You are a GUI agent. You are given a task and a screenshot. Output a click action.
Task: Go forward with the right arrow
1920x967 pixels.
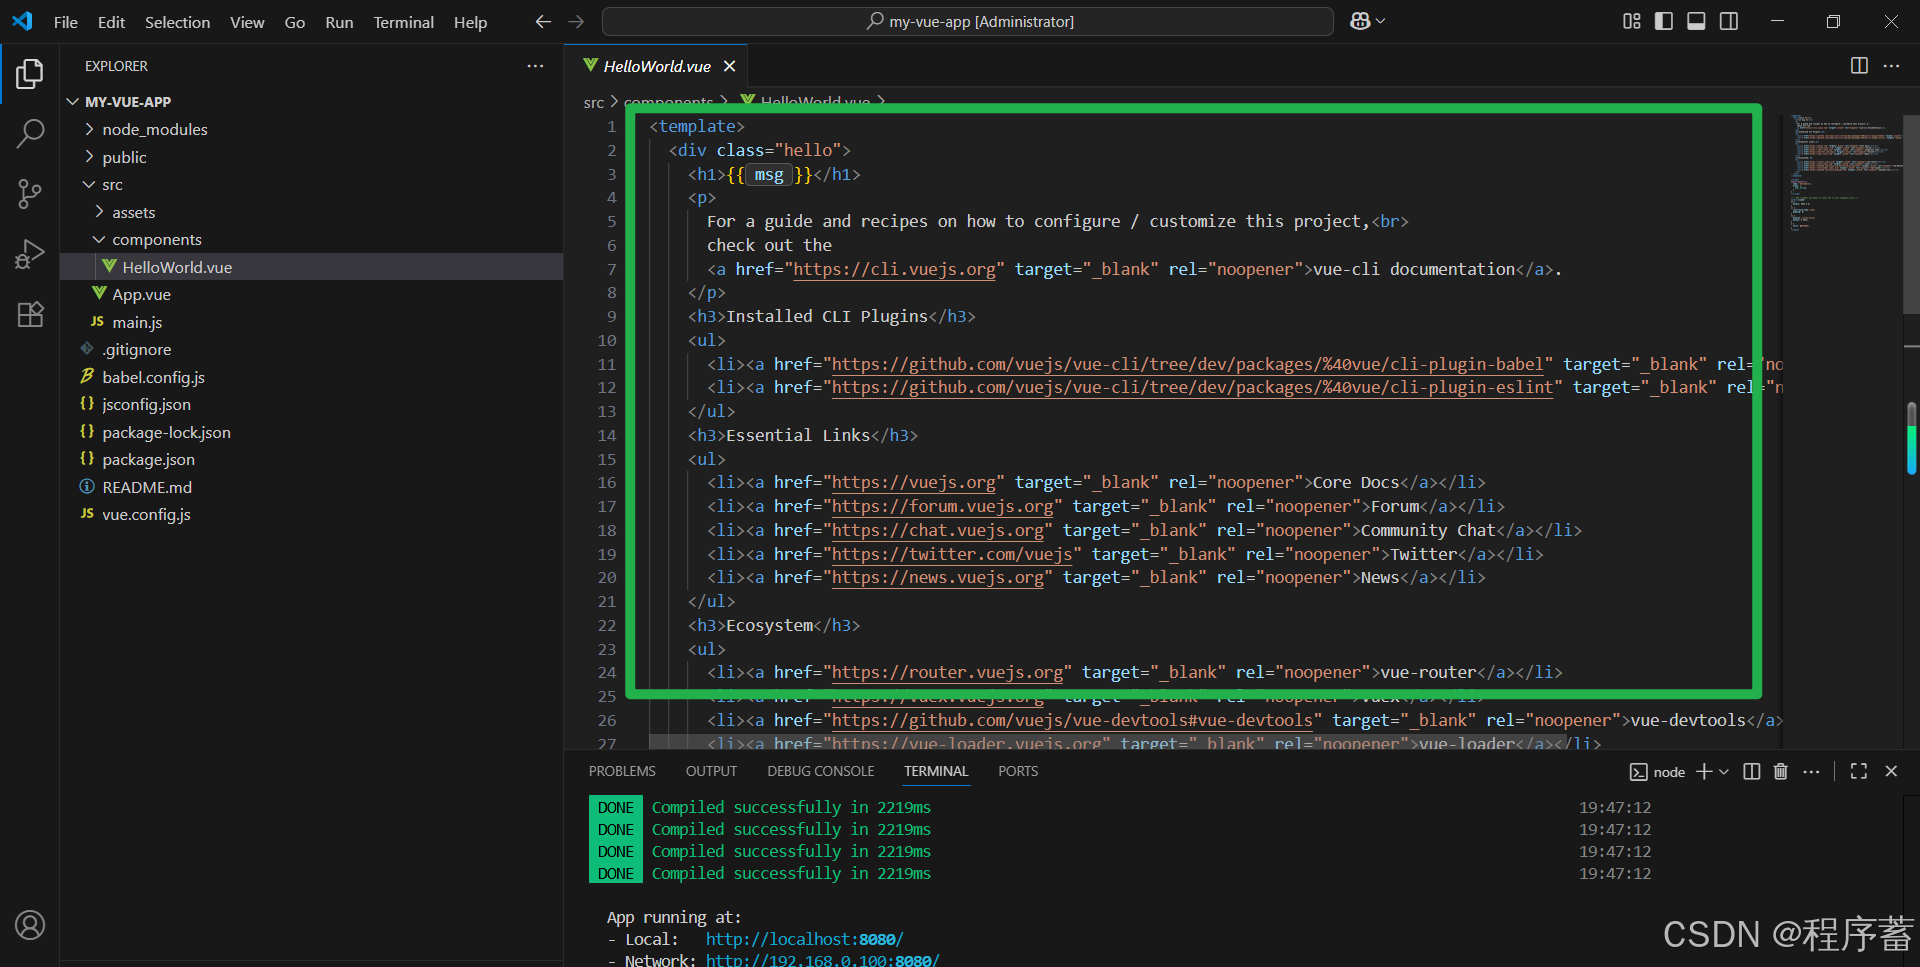576,21
